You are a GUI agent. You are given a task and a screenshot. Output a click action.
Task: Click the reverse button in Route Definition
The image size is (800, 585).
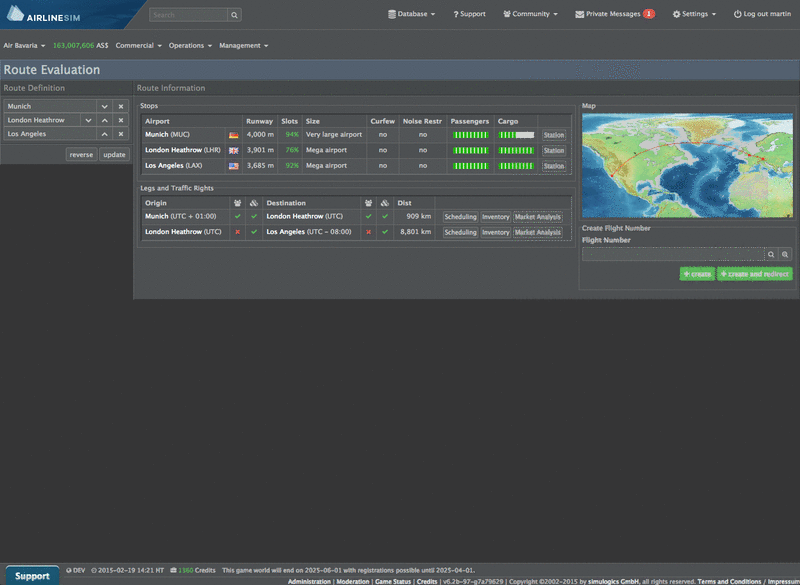pyautogui.click(x=81, y=154)
